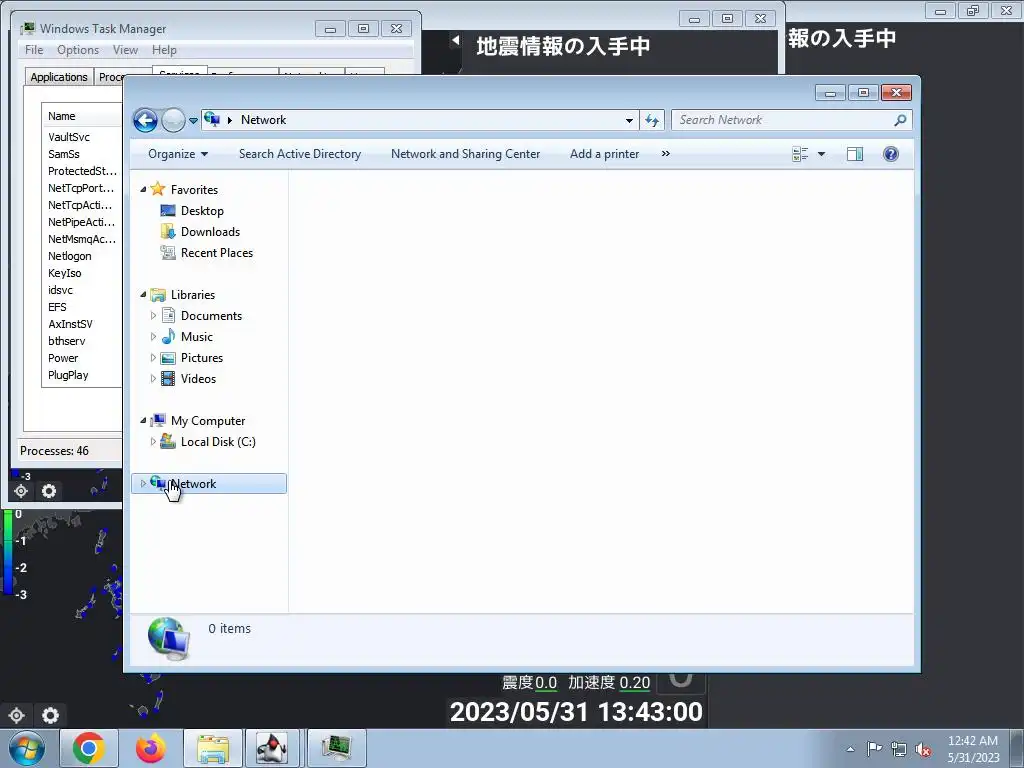
Task: Switch to Task Manager taskbar button
Action: click(x=336, y=748)
